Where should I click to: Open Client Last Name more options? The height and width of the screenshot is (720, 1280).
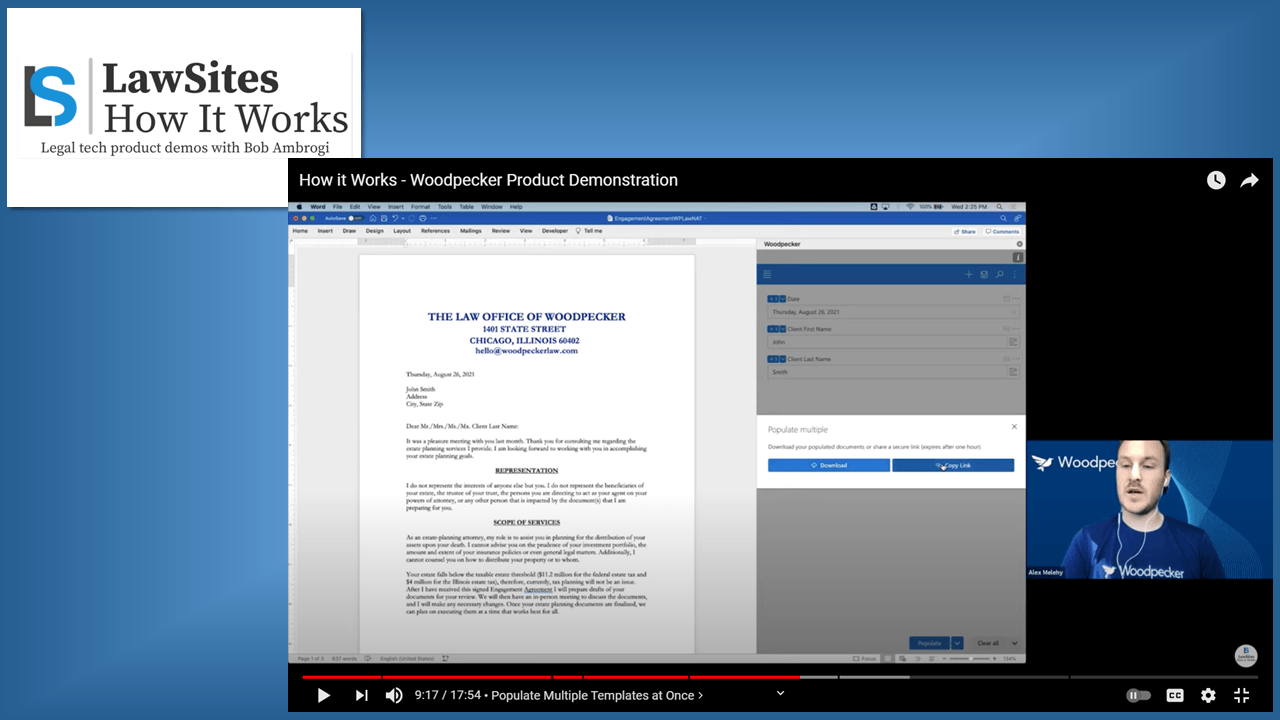point(1017,359)
